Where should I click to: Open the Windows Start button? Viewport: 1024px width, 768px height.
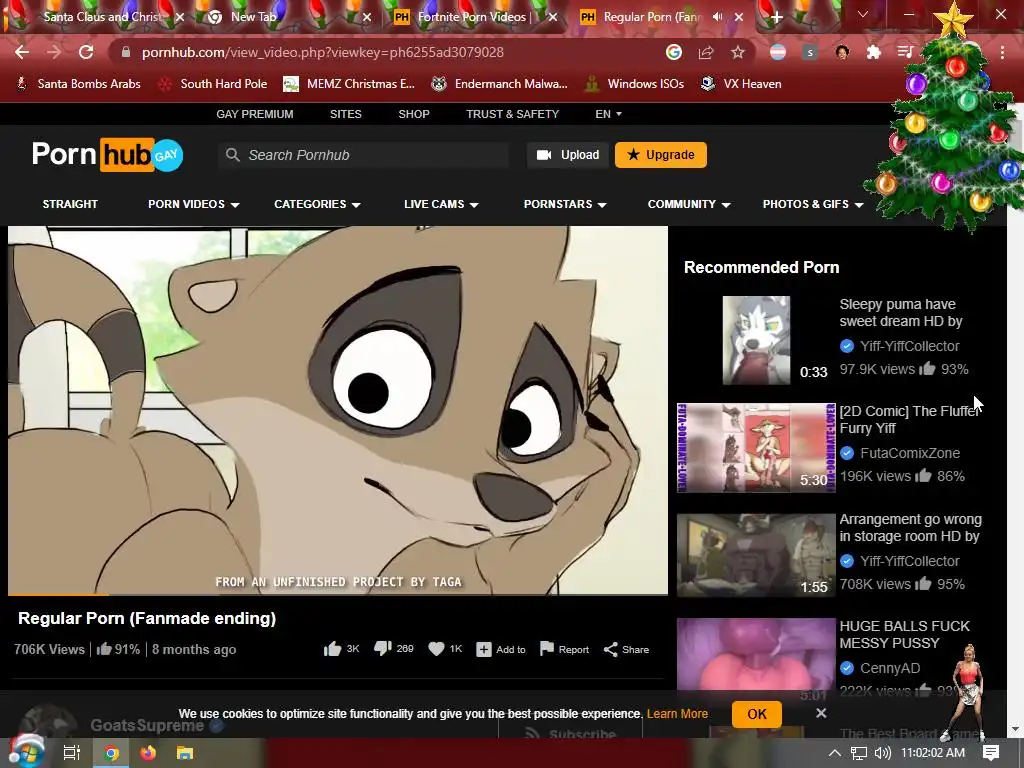[x=26, y=752]
